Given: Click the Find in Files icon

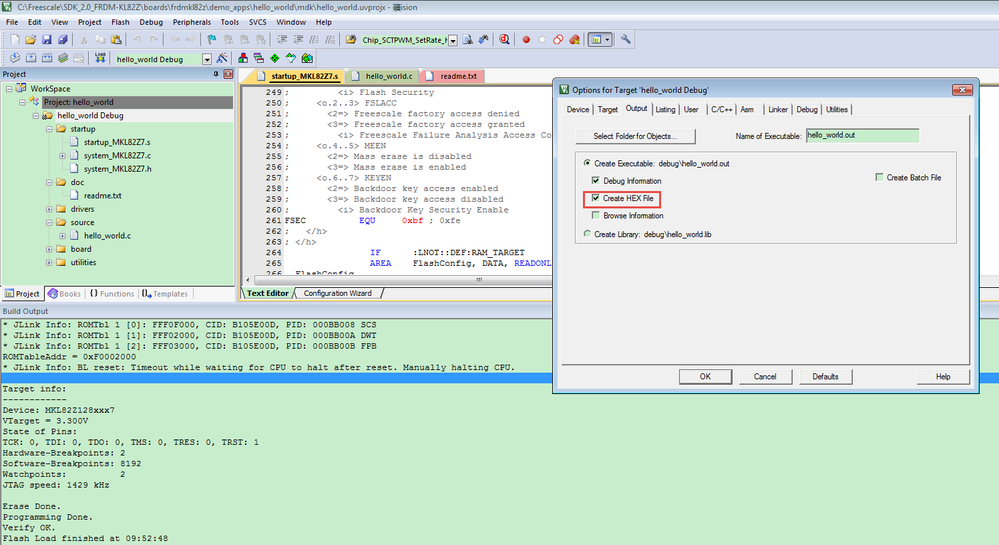Looking at the screenshot, I should coord(351,40).
